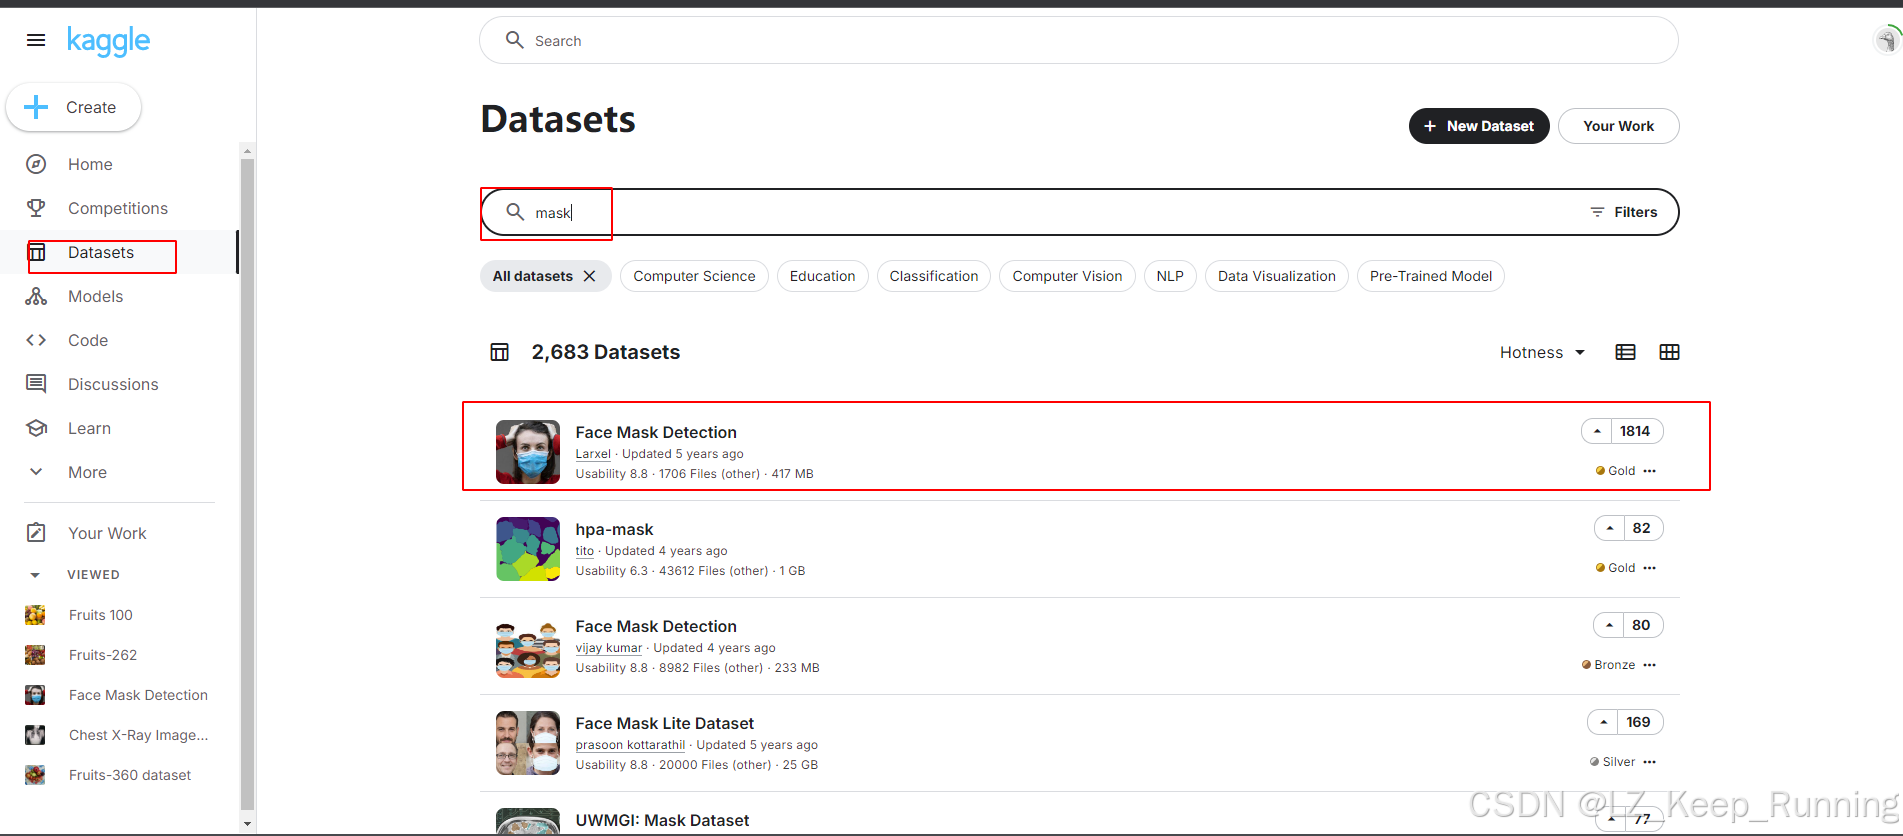Open the Face Mask Lite Dataset title

tap(665, 723)
